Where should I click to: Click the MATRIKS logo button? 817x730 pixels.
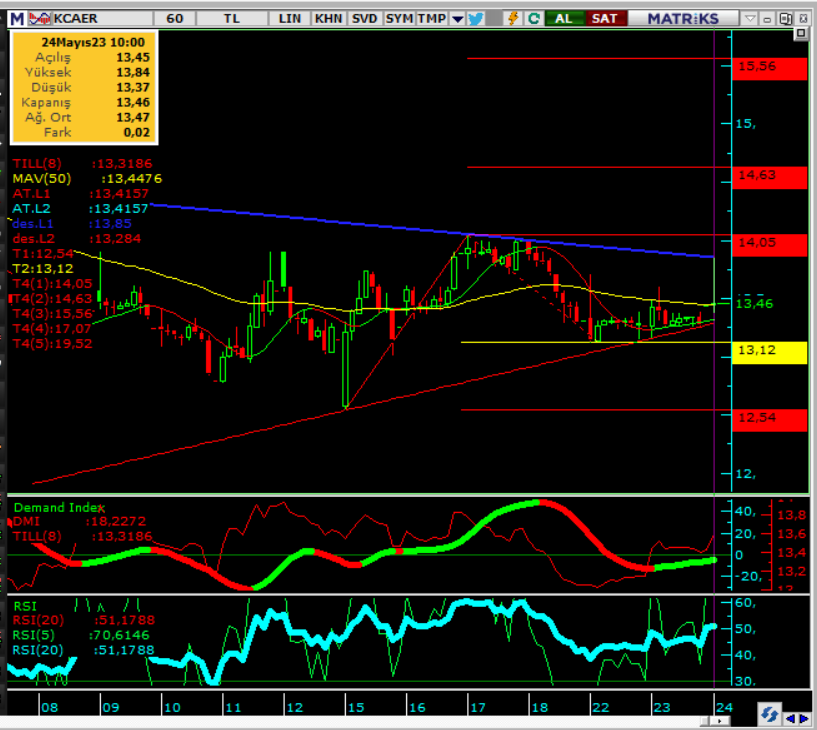tap(683, 19)
